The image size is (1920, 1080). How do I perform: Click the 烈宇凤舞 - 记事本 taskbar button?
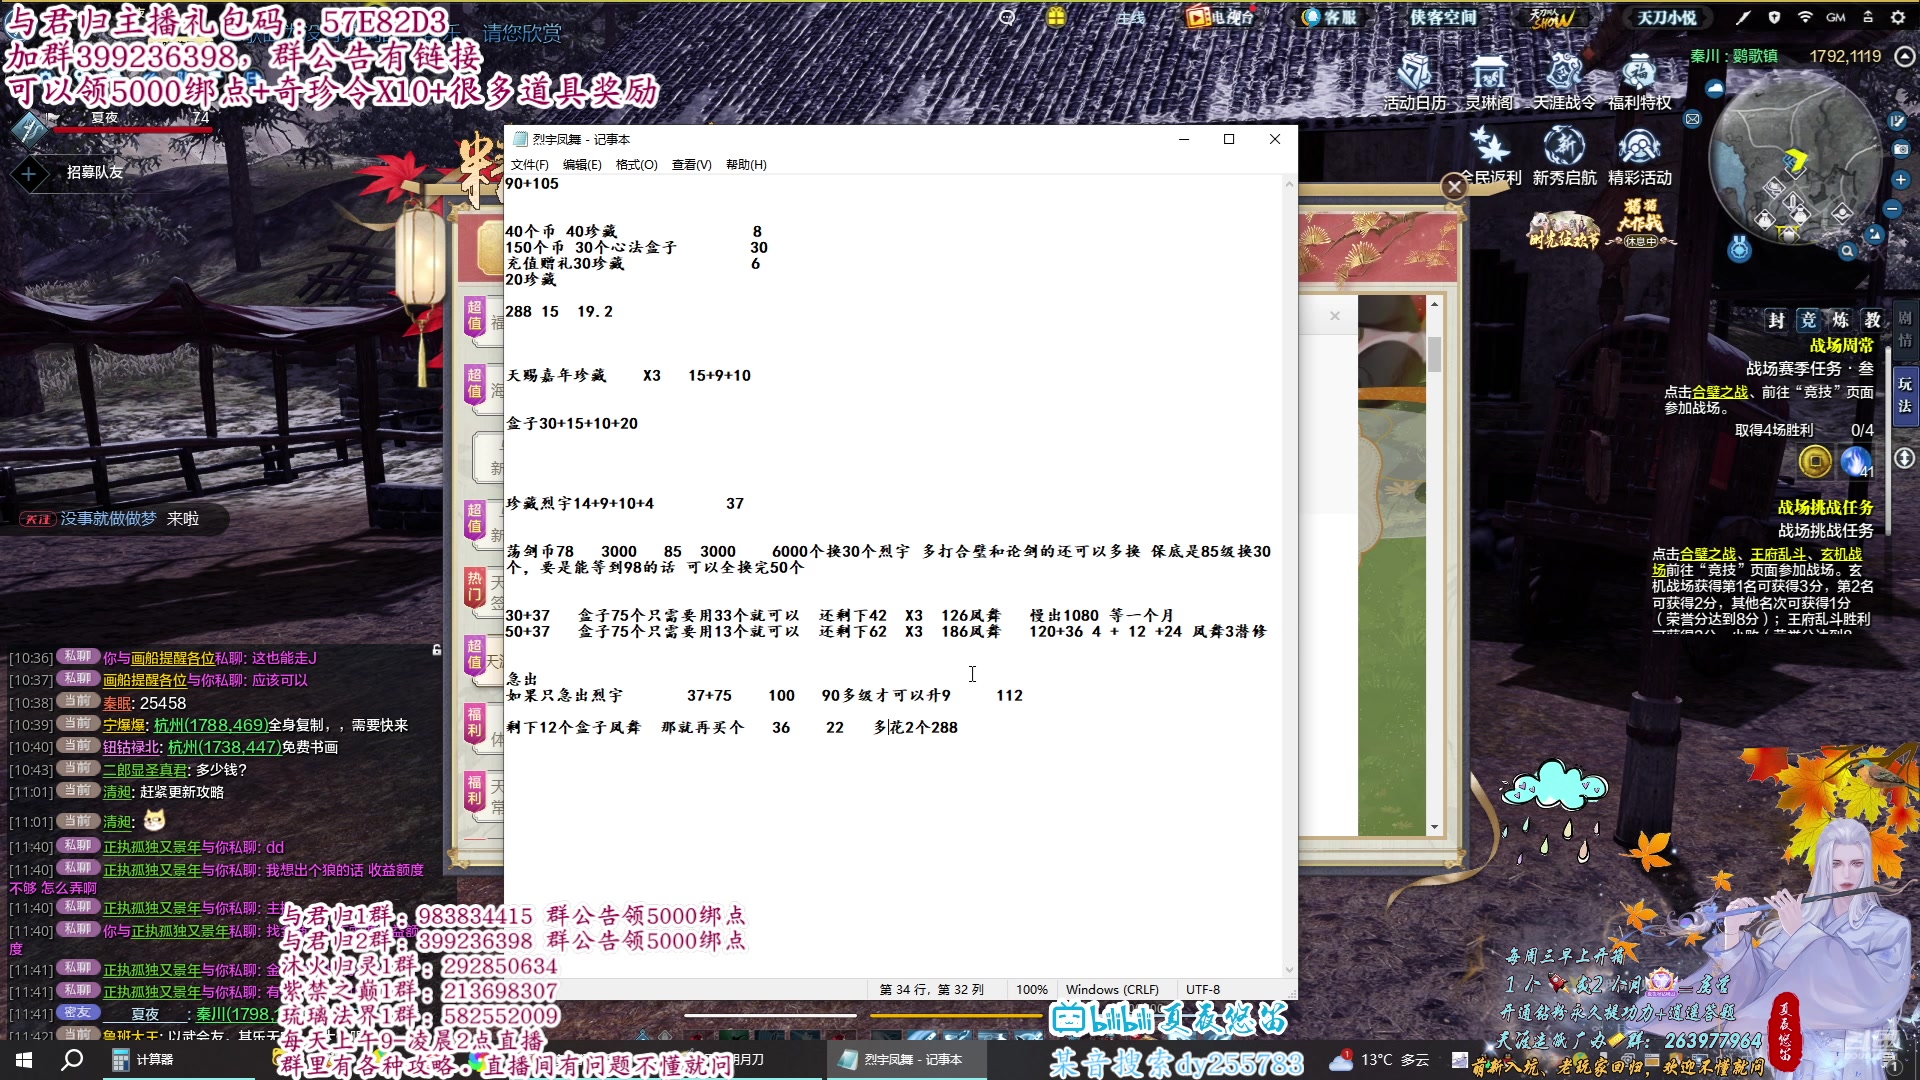click(906, 1059)
